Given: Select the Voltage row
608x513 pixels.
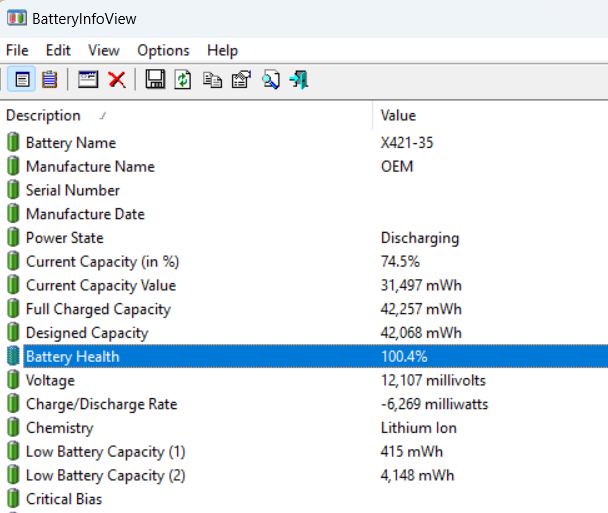Looking at the screenshot, I should pyautogui.click(x=304, y=380).
